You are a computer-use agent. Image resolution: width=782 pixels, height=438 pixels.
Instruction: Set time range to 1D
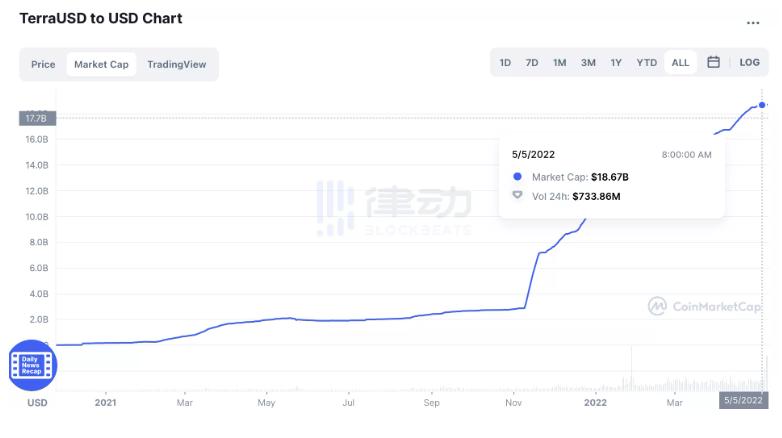coord(505,62)
